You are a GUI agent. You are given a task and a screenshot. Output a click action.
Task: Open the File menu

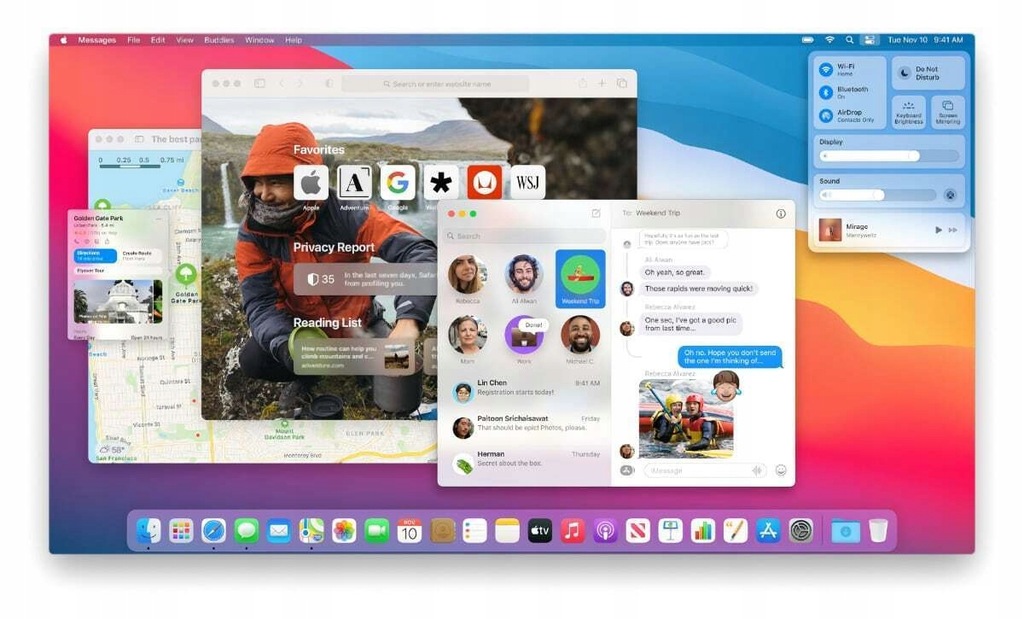coord(134,40)
